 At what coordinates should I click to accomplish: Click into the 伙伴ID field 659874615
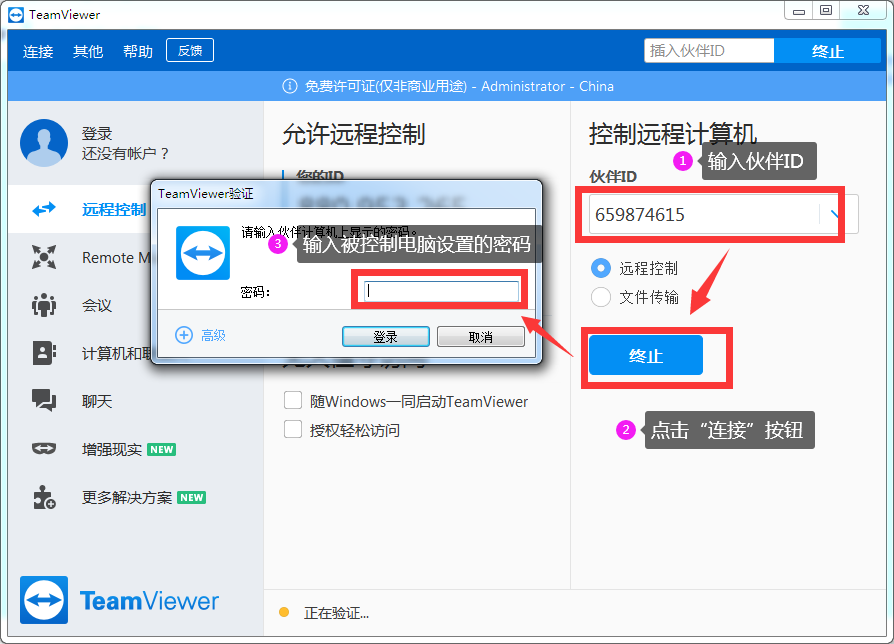[x=704, y=214]
